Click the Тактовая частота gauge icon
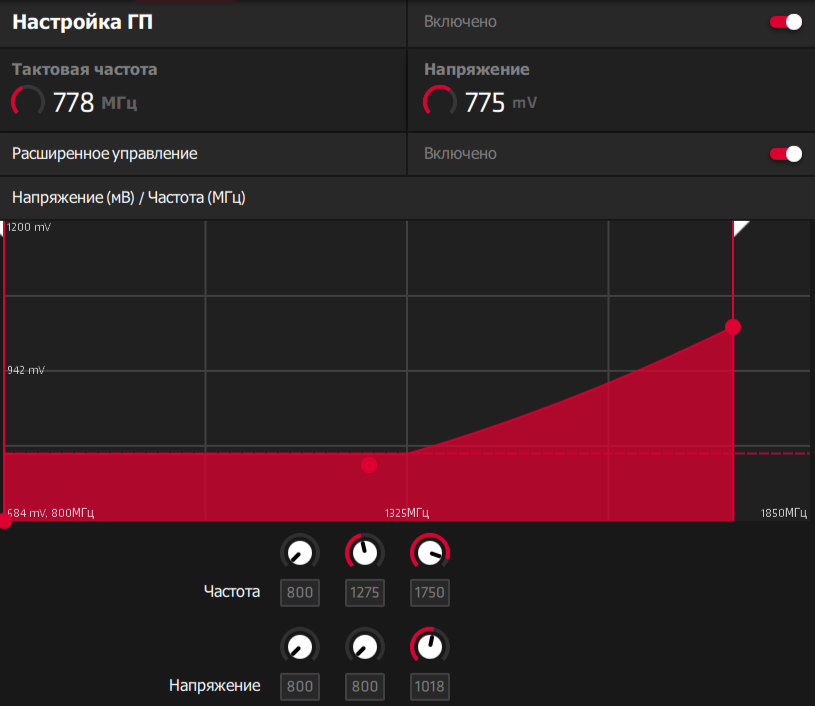 28,101
